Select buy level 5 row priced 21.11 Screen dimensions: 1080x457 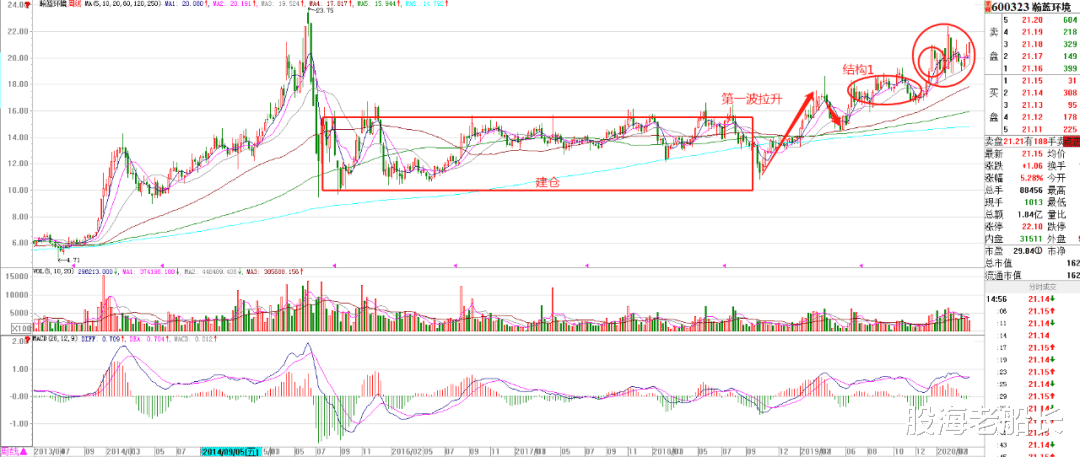[1040, 128]
